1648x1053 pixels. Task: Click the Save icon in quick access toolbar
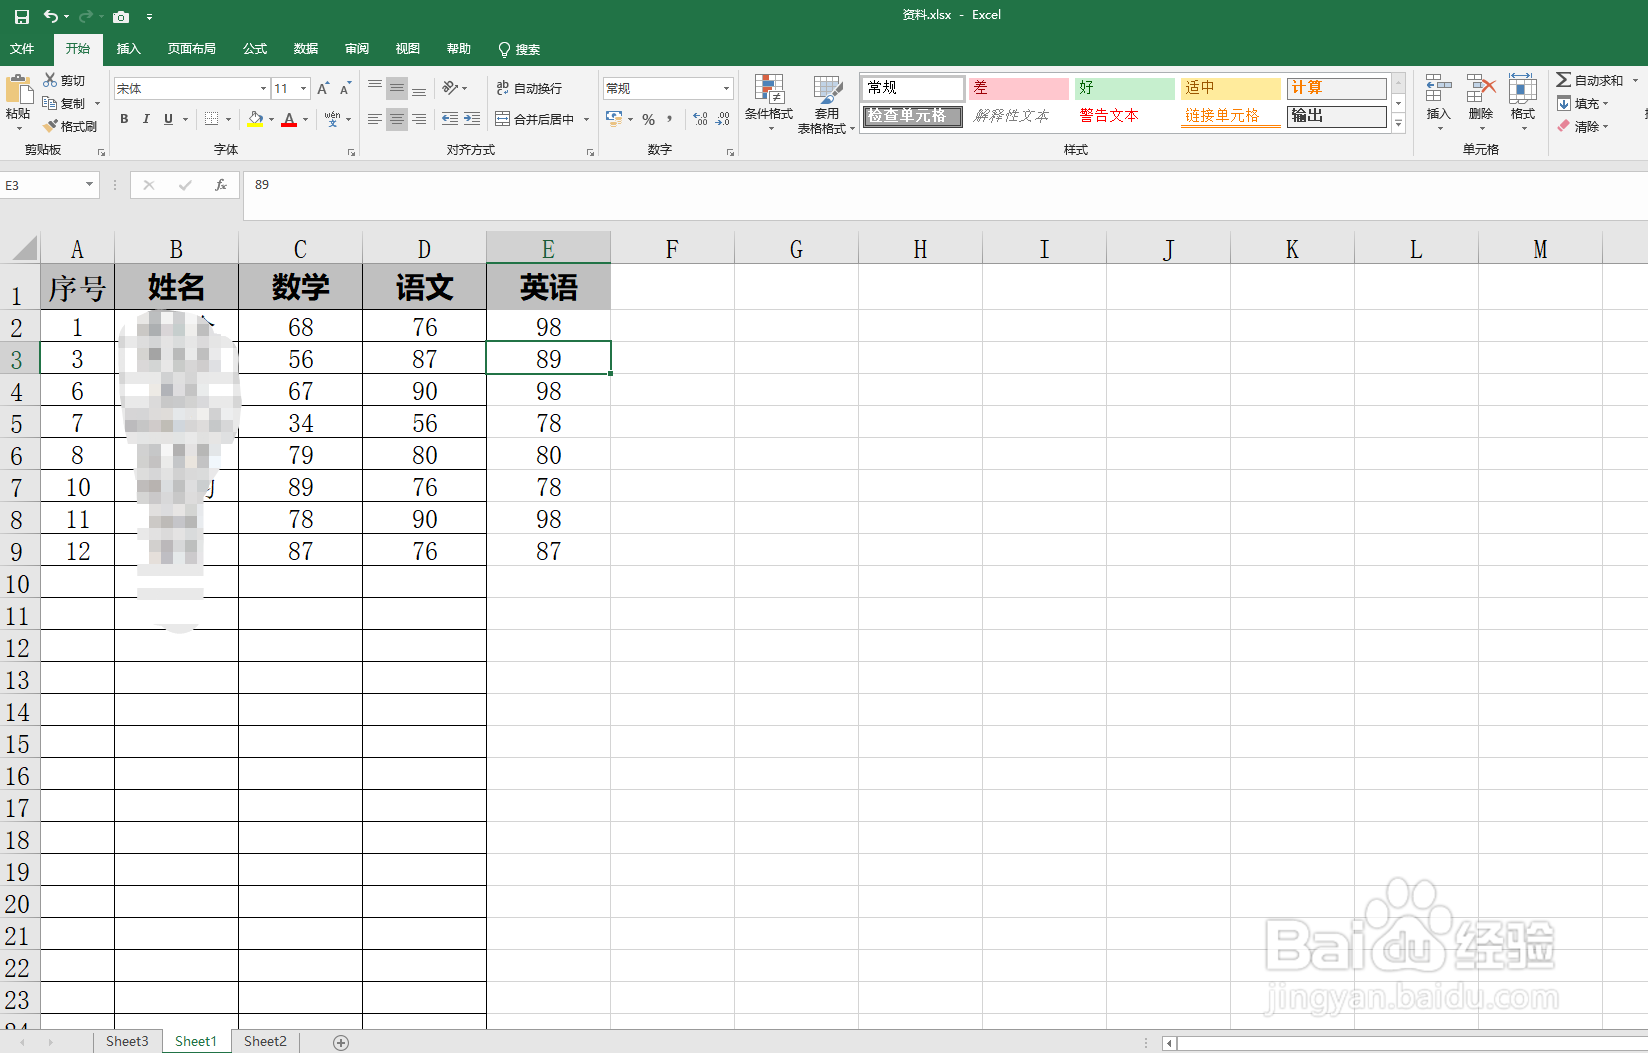(21, 16)
